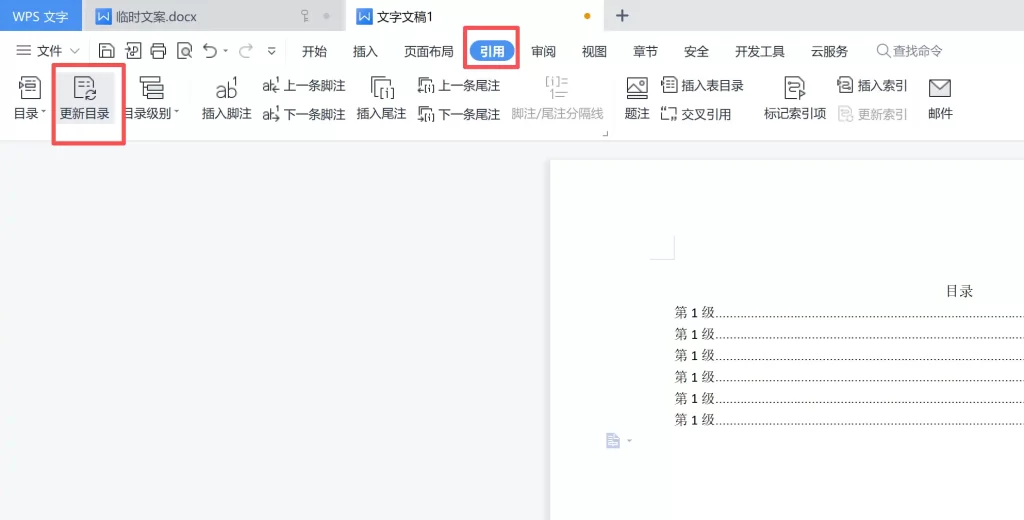Click the 更新目录 button

(85, 98)
